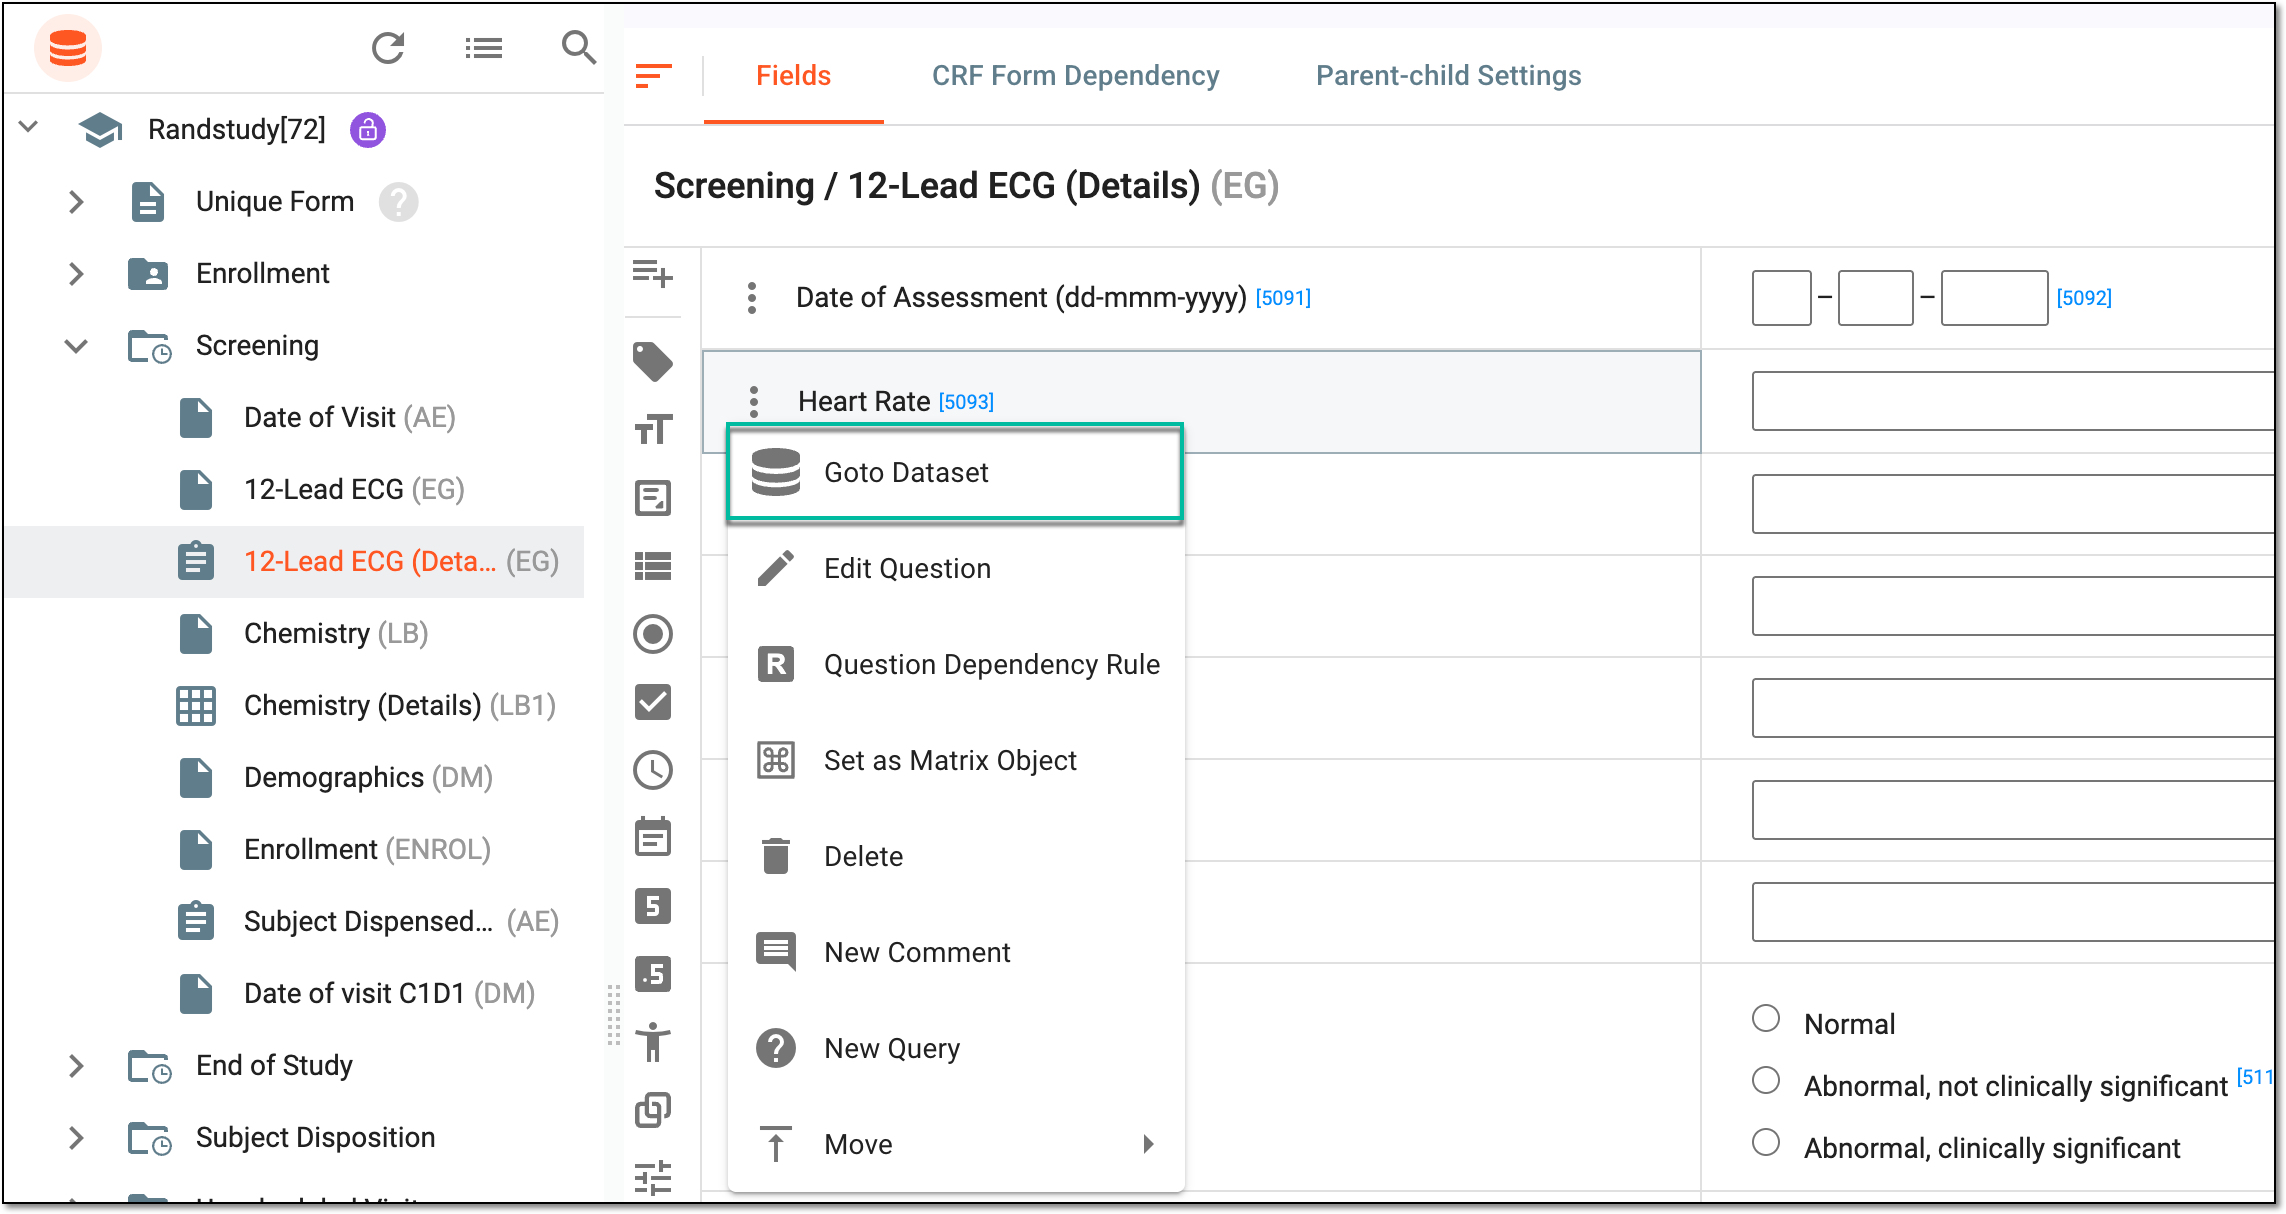The height and width of the screenshot is (1214, 2286).
Task: Open Date of visit C1D1 (DM) form
Action: coord(389,993)
